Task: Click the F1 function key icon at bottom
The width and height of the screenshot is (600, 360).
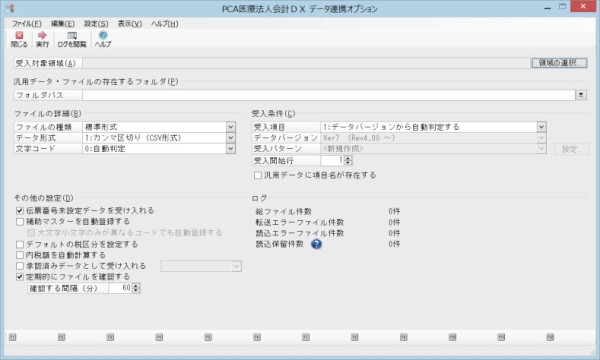Action: (12, 337)
